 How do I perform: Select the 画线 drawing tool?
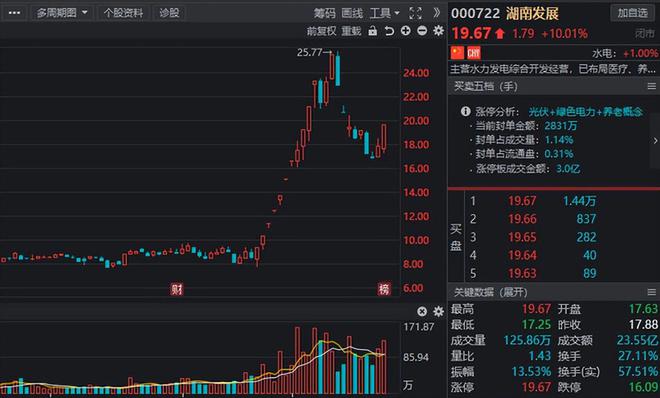[x=352, y=13]
